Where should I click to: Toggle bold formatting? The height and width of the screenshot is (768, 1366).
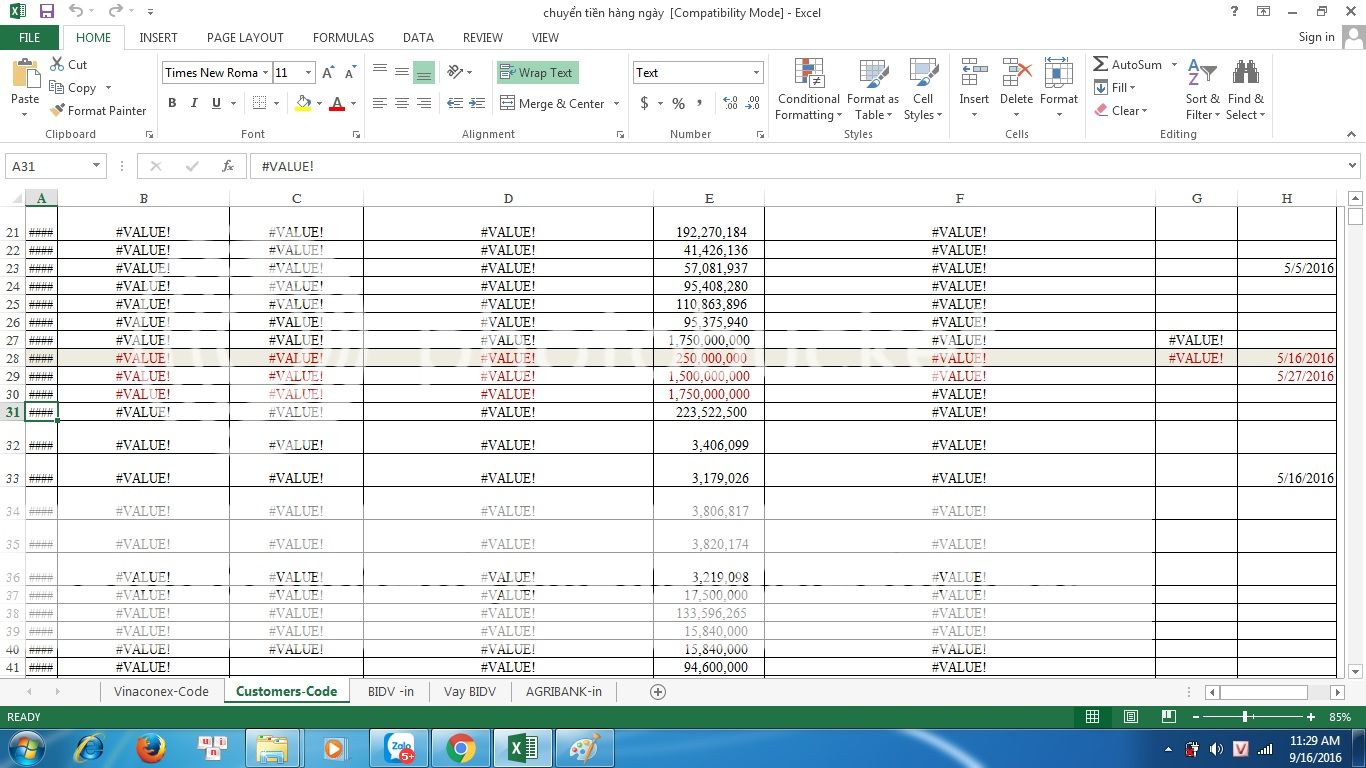point(172,103)
